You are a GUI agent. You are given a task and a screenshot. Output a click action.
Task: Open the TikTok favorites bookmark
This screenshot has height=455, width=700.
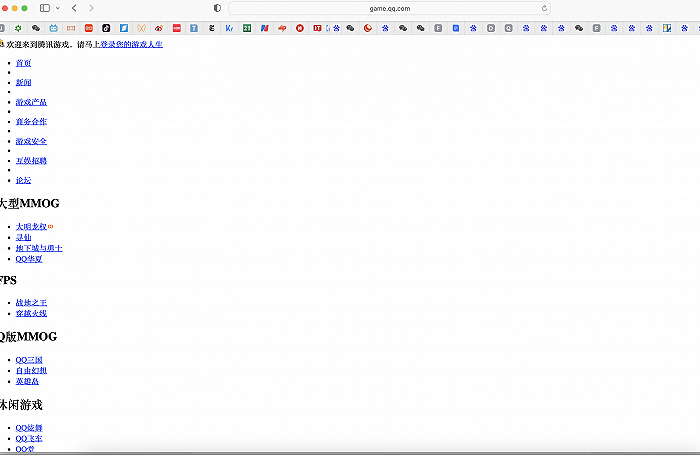(x=106, y=28)
